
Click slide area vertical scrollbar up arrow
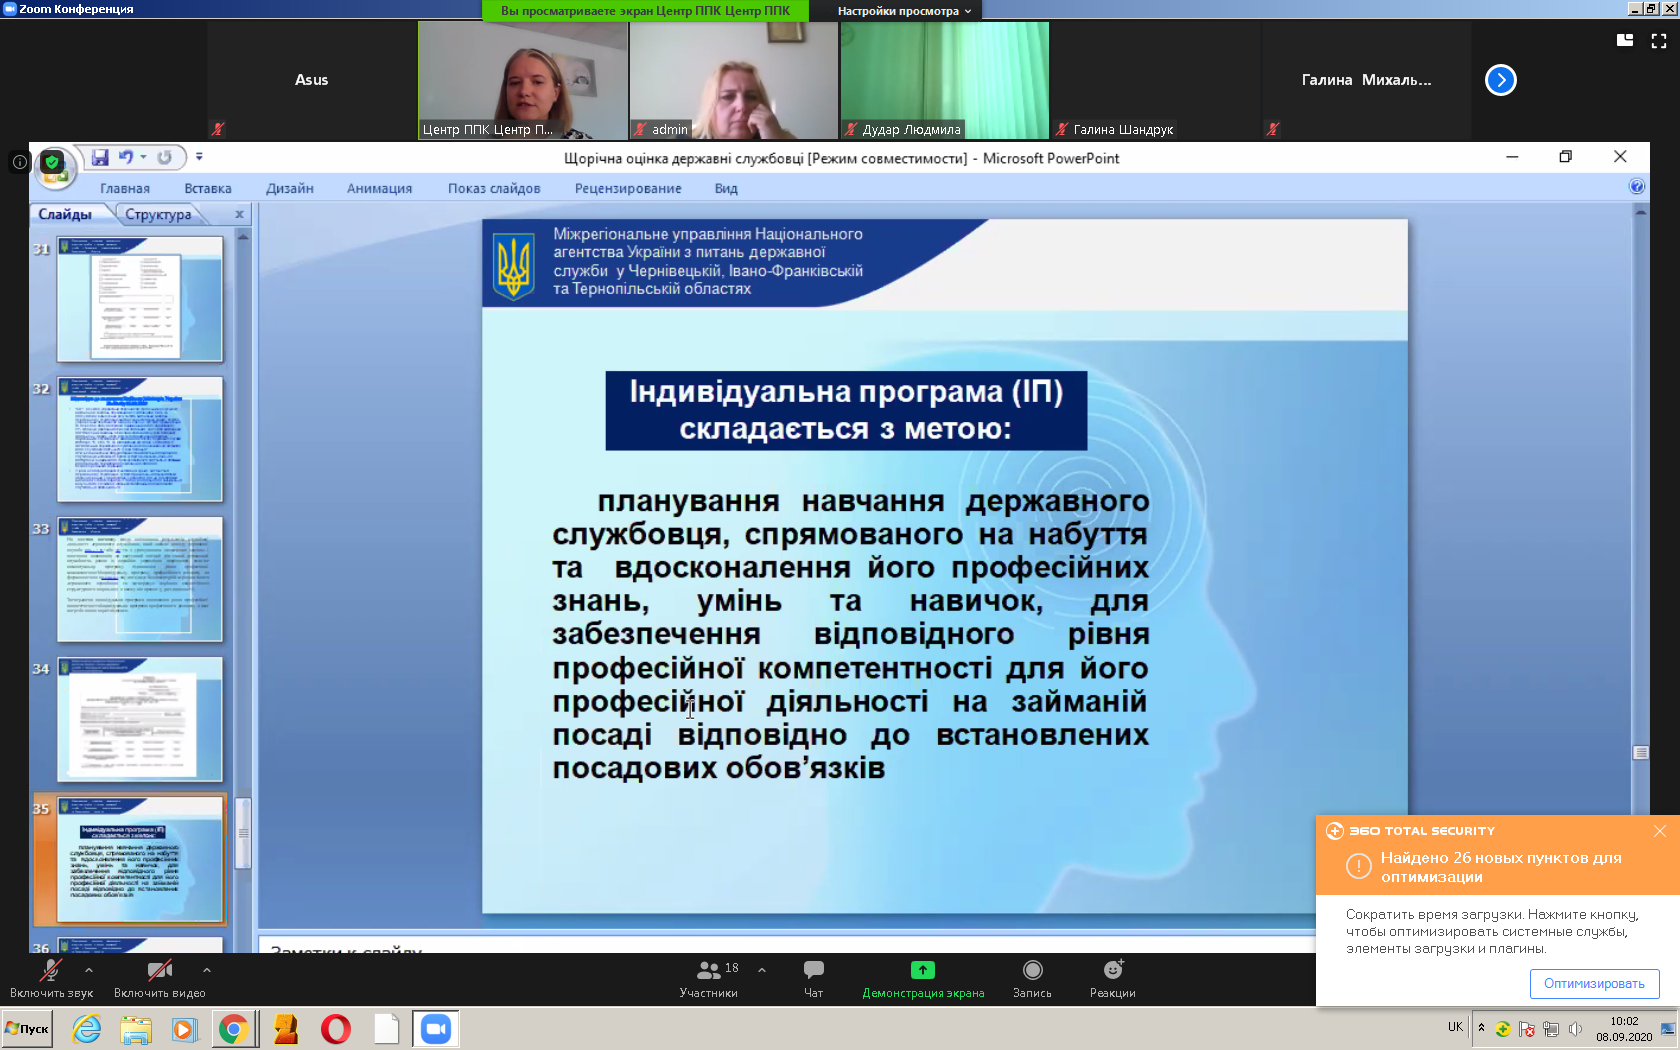[1640, 212]
